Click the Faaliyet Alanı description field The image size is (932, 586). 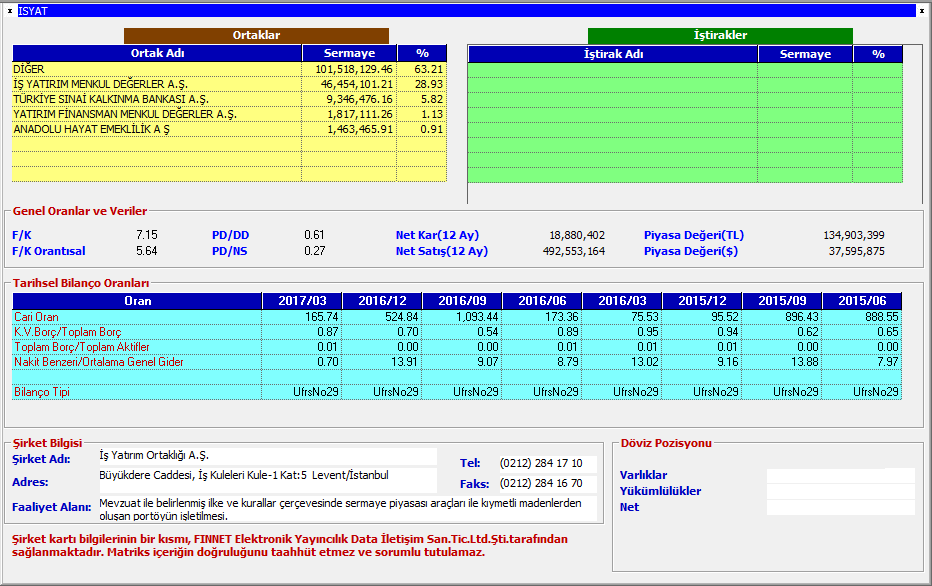pos(347,509)
